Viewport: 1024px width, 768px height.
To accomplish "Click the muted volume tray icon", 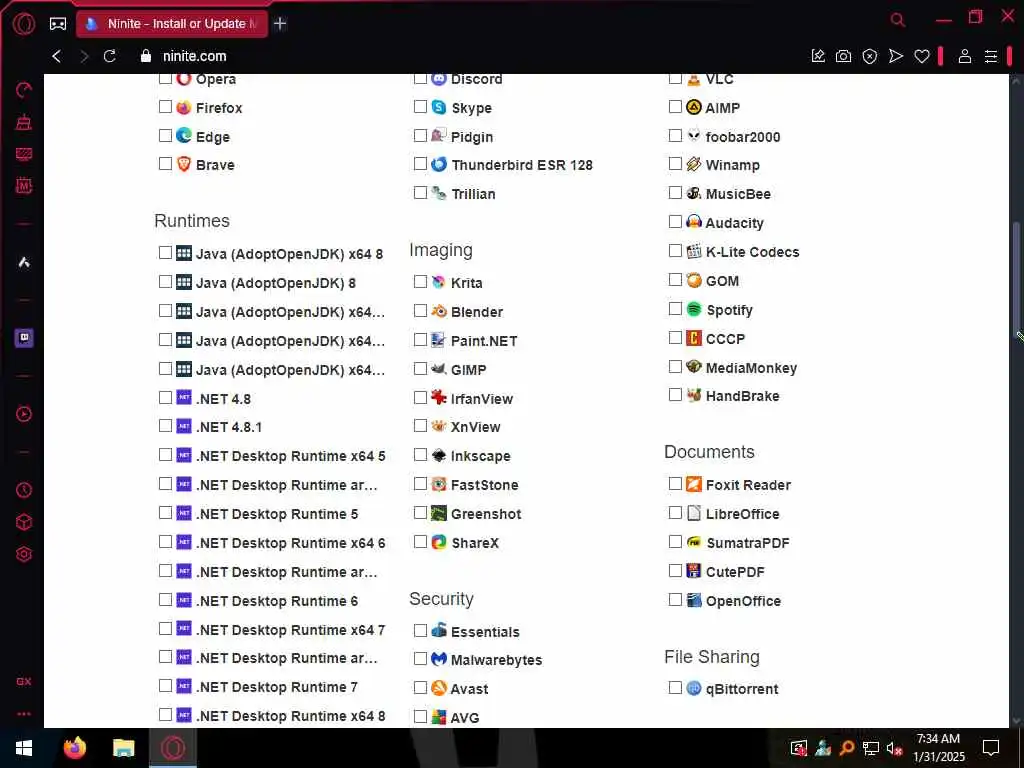I will pyautogui.click(x=894, y=748).
